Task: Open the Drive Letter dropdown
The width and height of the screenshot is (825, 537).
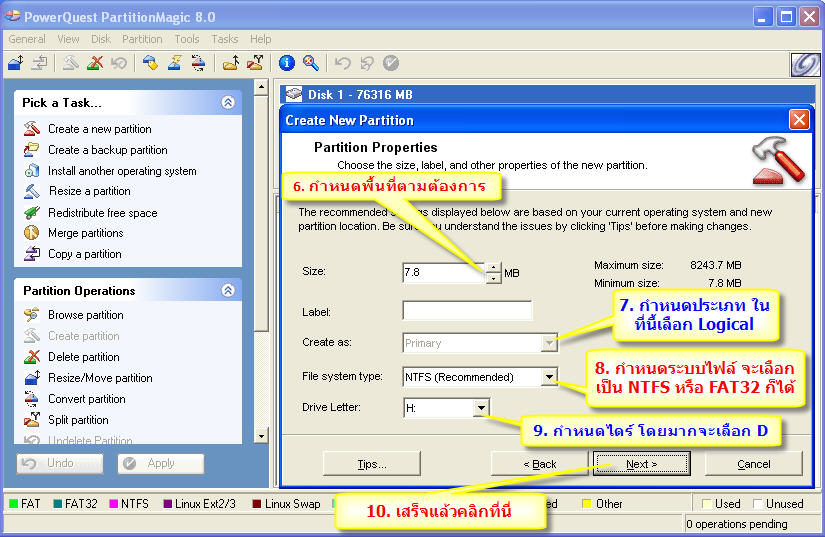Action: coord(481,408)
